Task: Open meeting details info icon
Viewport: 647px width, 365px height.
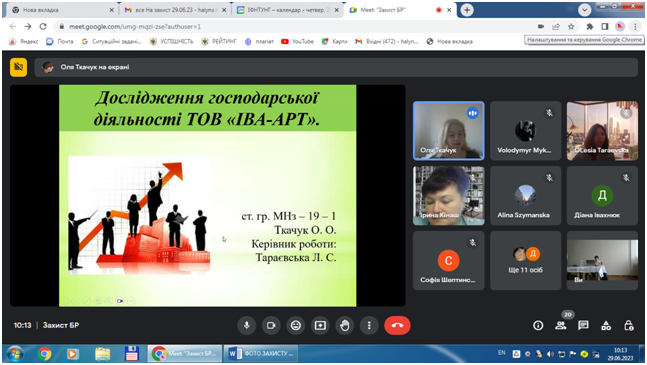Action: coord(538,325)
